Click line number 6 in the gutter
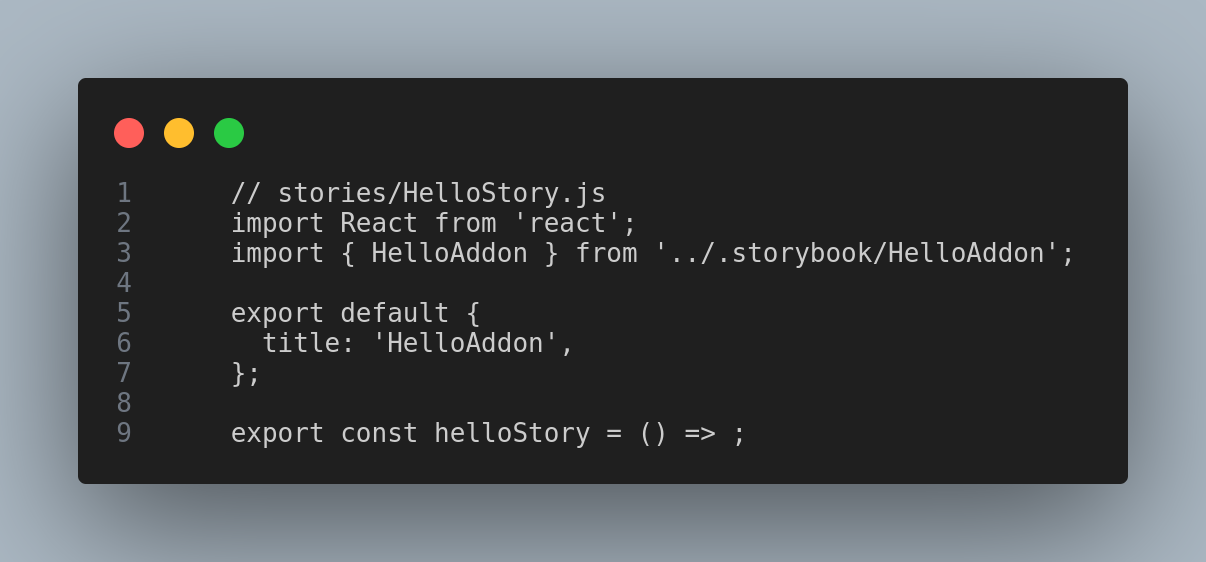 (x=124, y=343)
